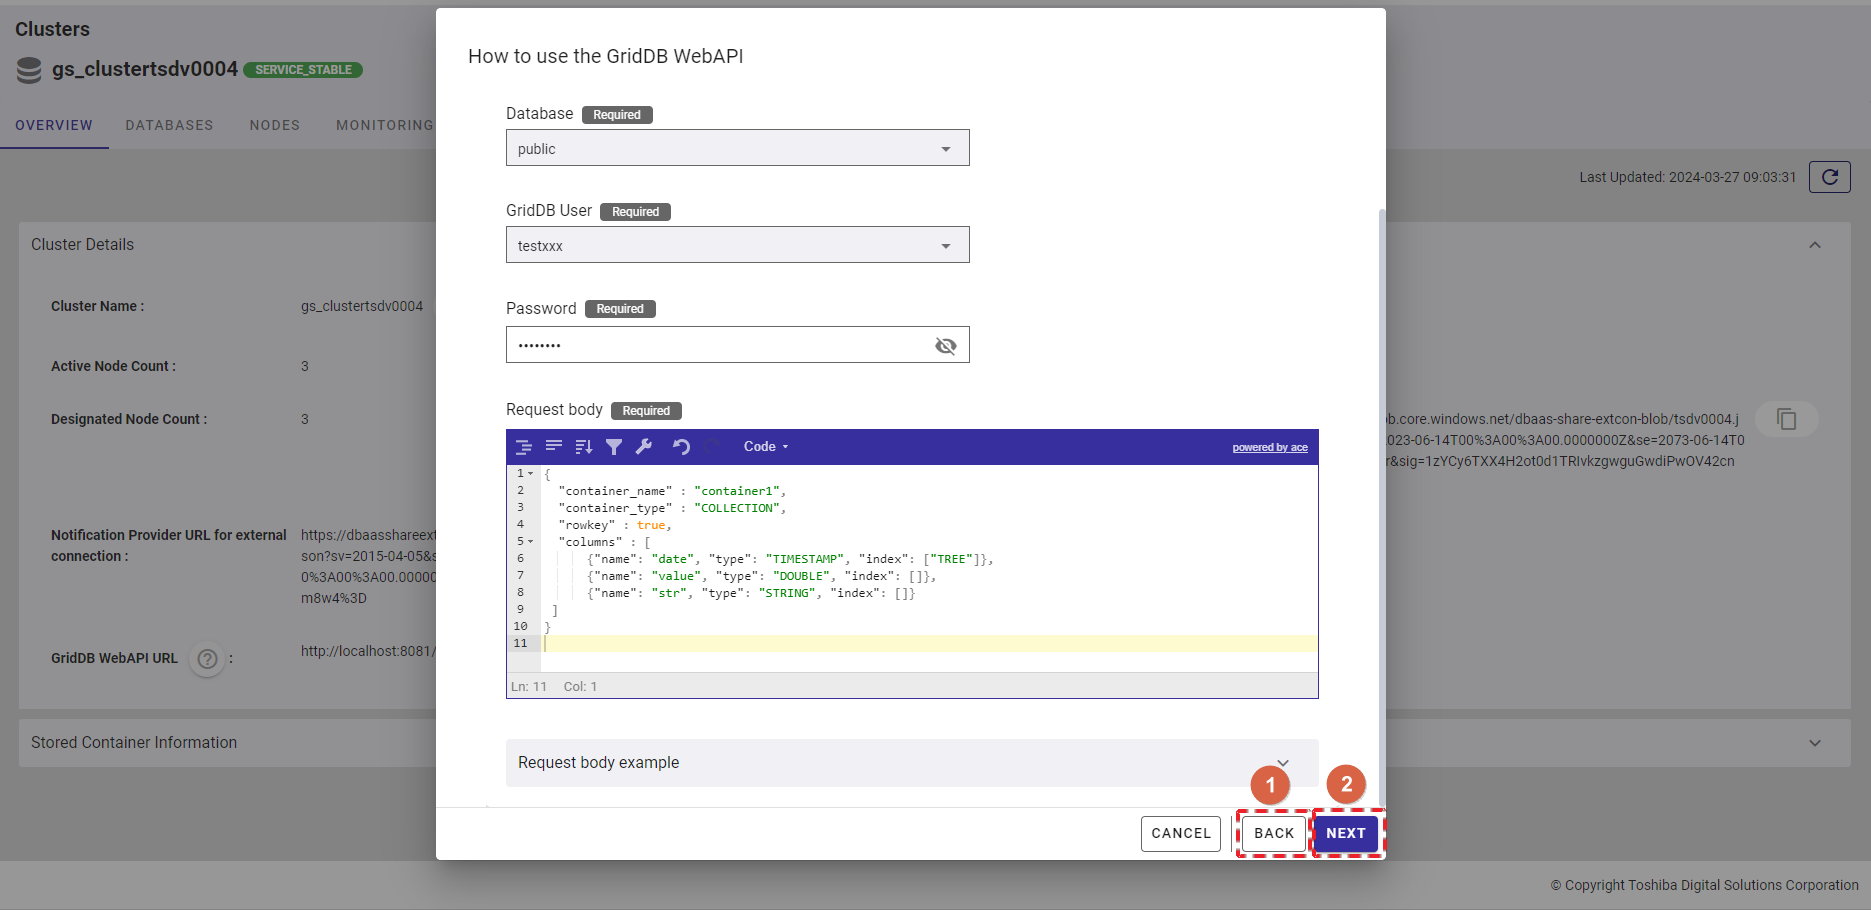Collapse the fold arrow on editor line 1
This screenshot has width=1871, height=910.
tap(531, 474)
